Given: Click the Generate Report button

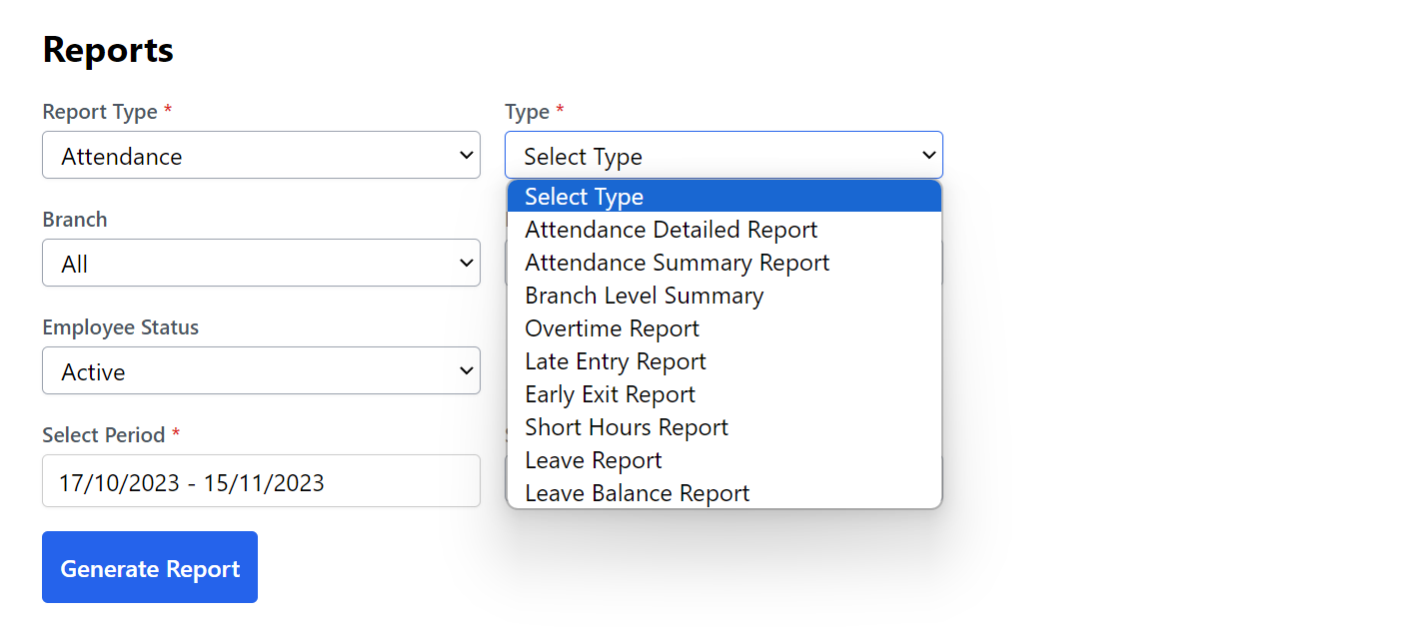Looking at the screenshot, I should click(149, 567).
